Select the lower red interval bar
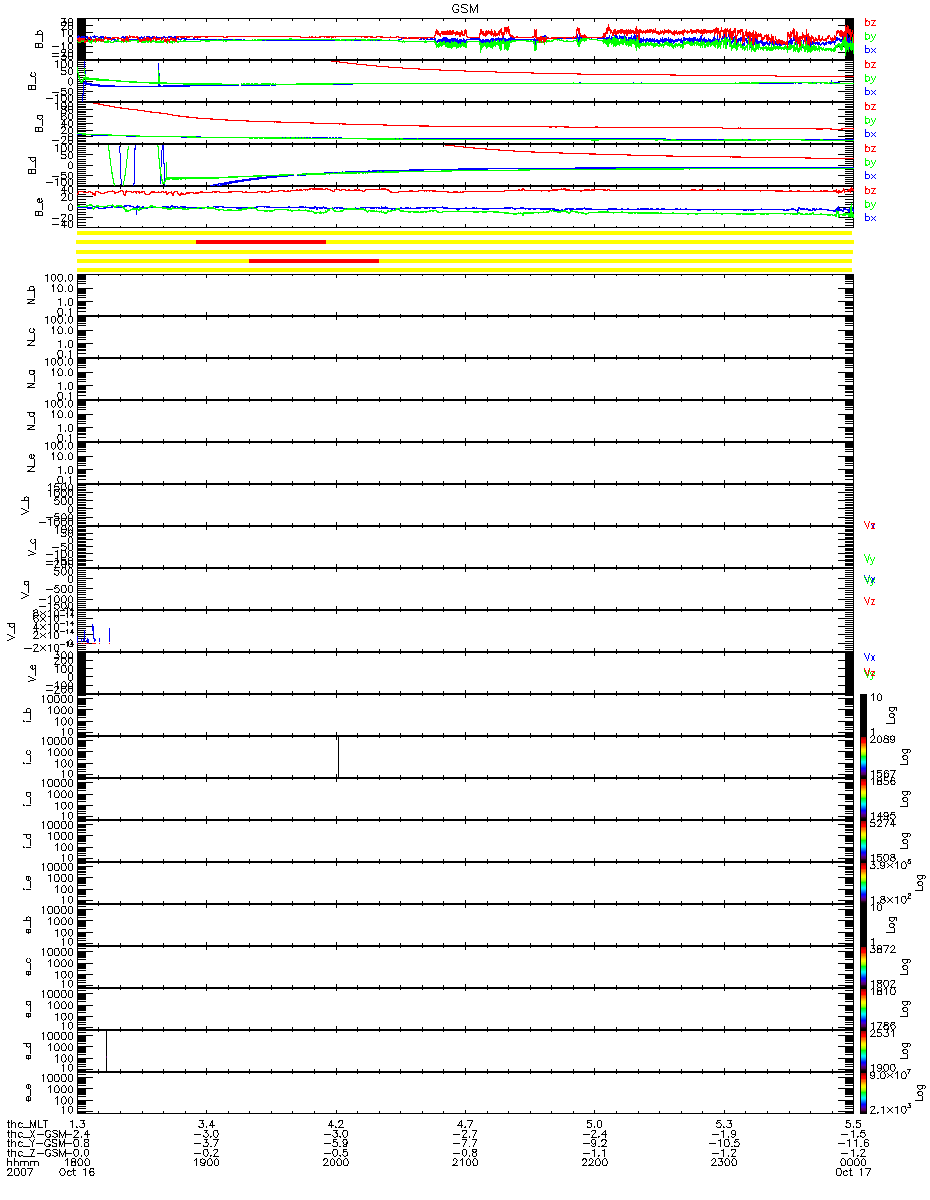This screenshot has height=1200, width=930. click(x=314, y=261)
